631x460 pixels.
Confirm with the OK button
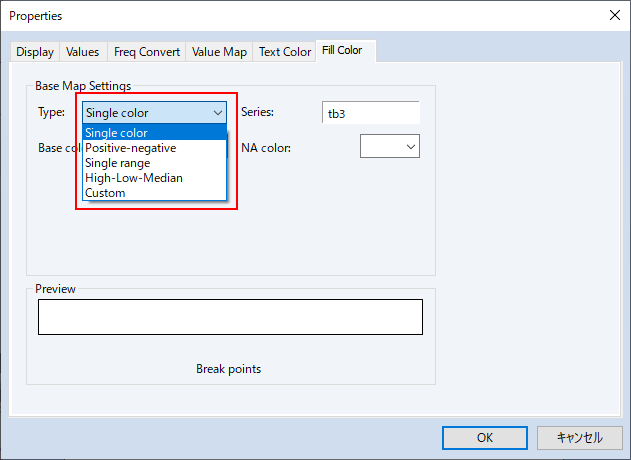[485, 438]
